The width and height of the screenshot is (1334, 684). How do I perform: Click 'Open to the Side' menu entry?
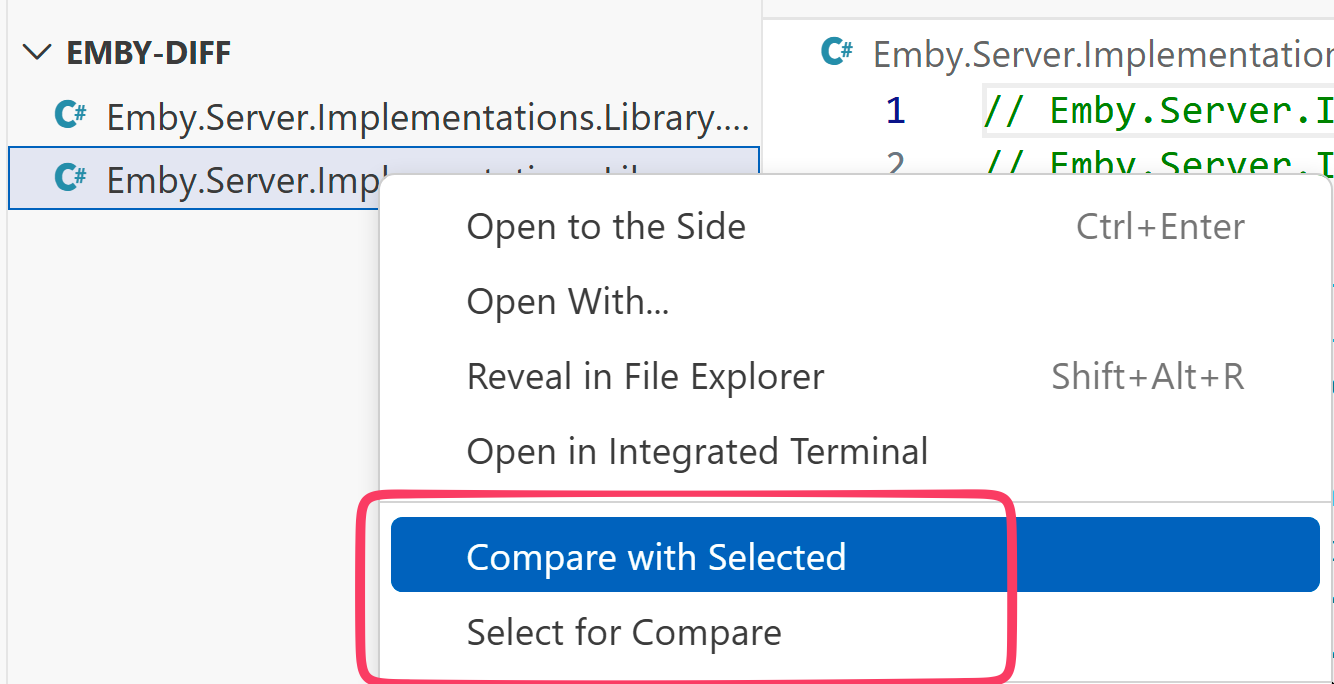[x=606, y=226]
